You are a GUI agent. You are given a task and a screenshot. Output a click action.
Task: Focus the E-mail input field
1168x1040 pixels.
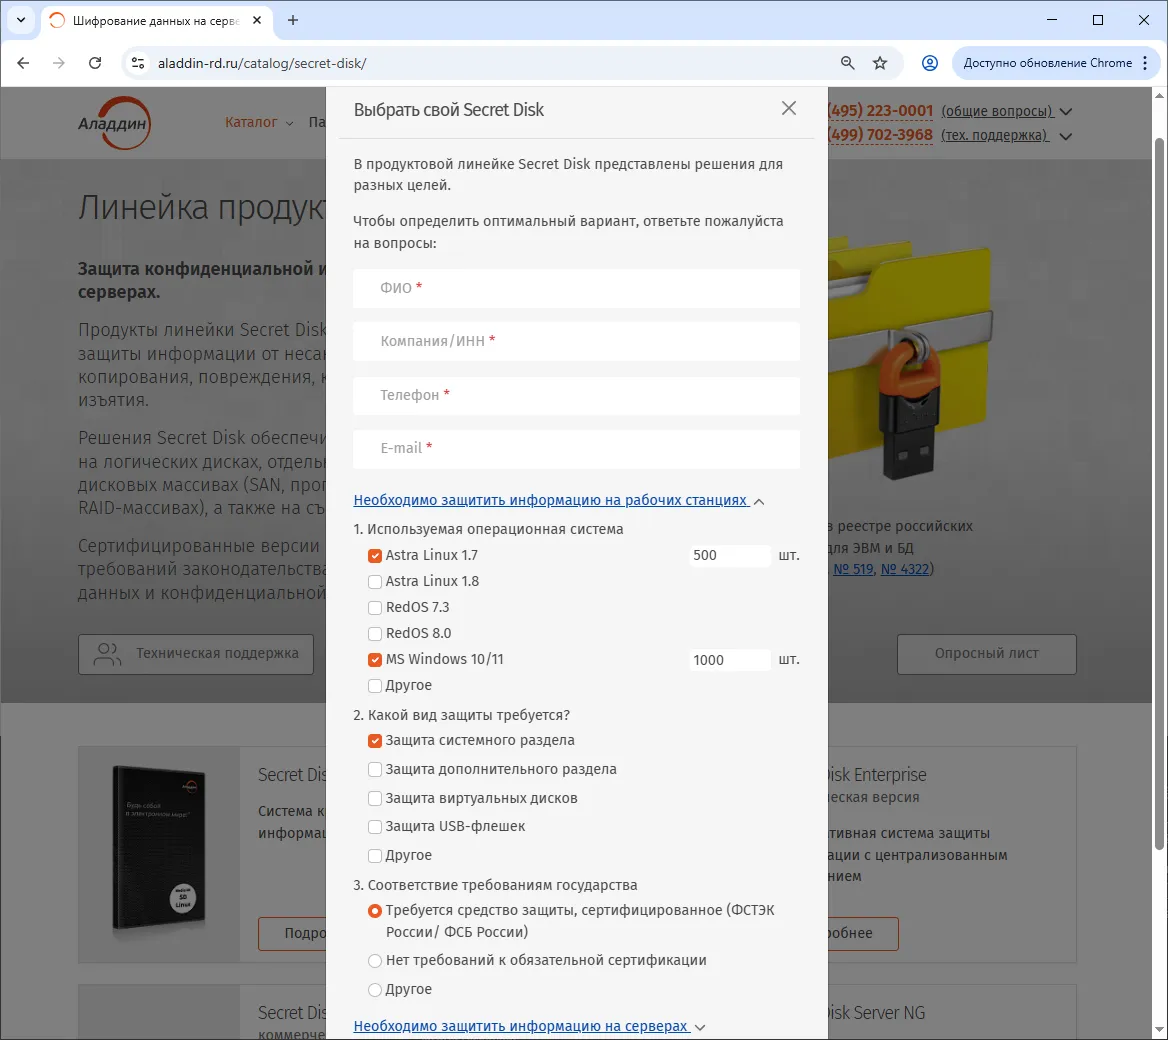(577, 448)
